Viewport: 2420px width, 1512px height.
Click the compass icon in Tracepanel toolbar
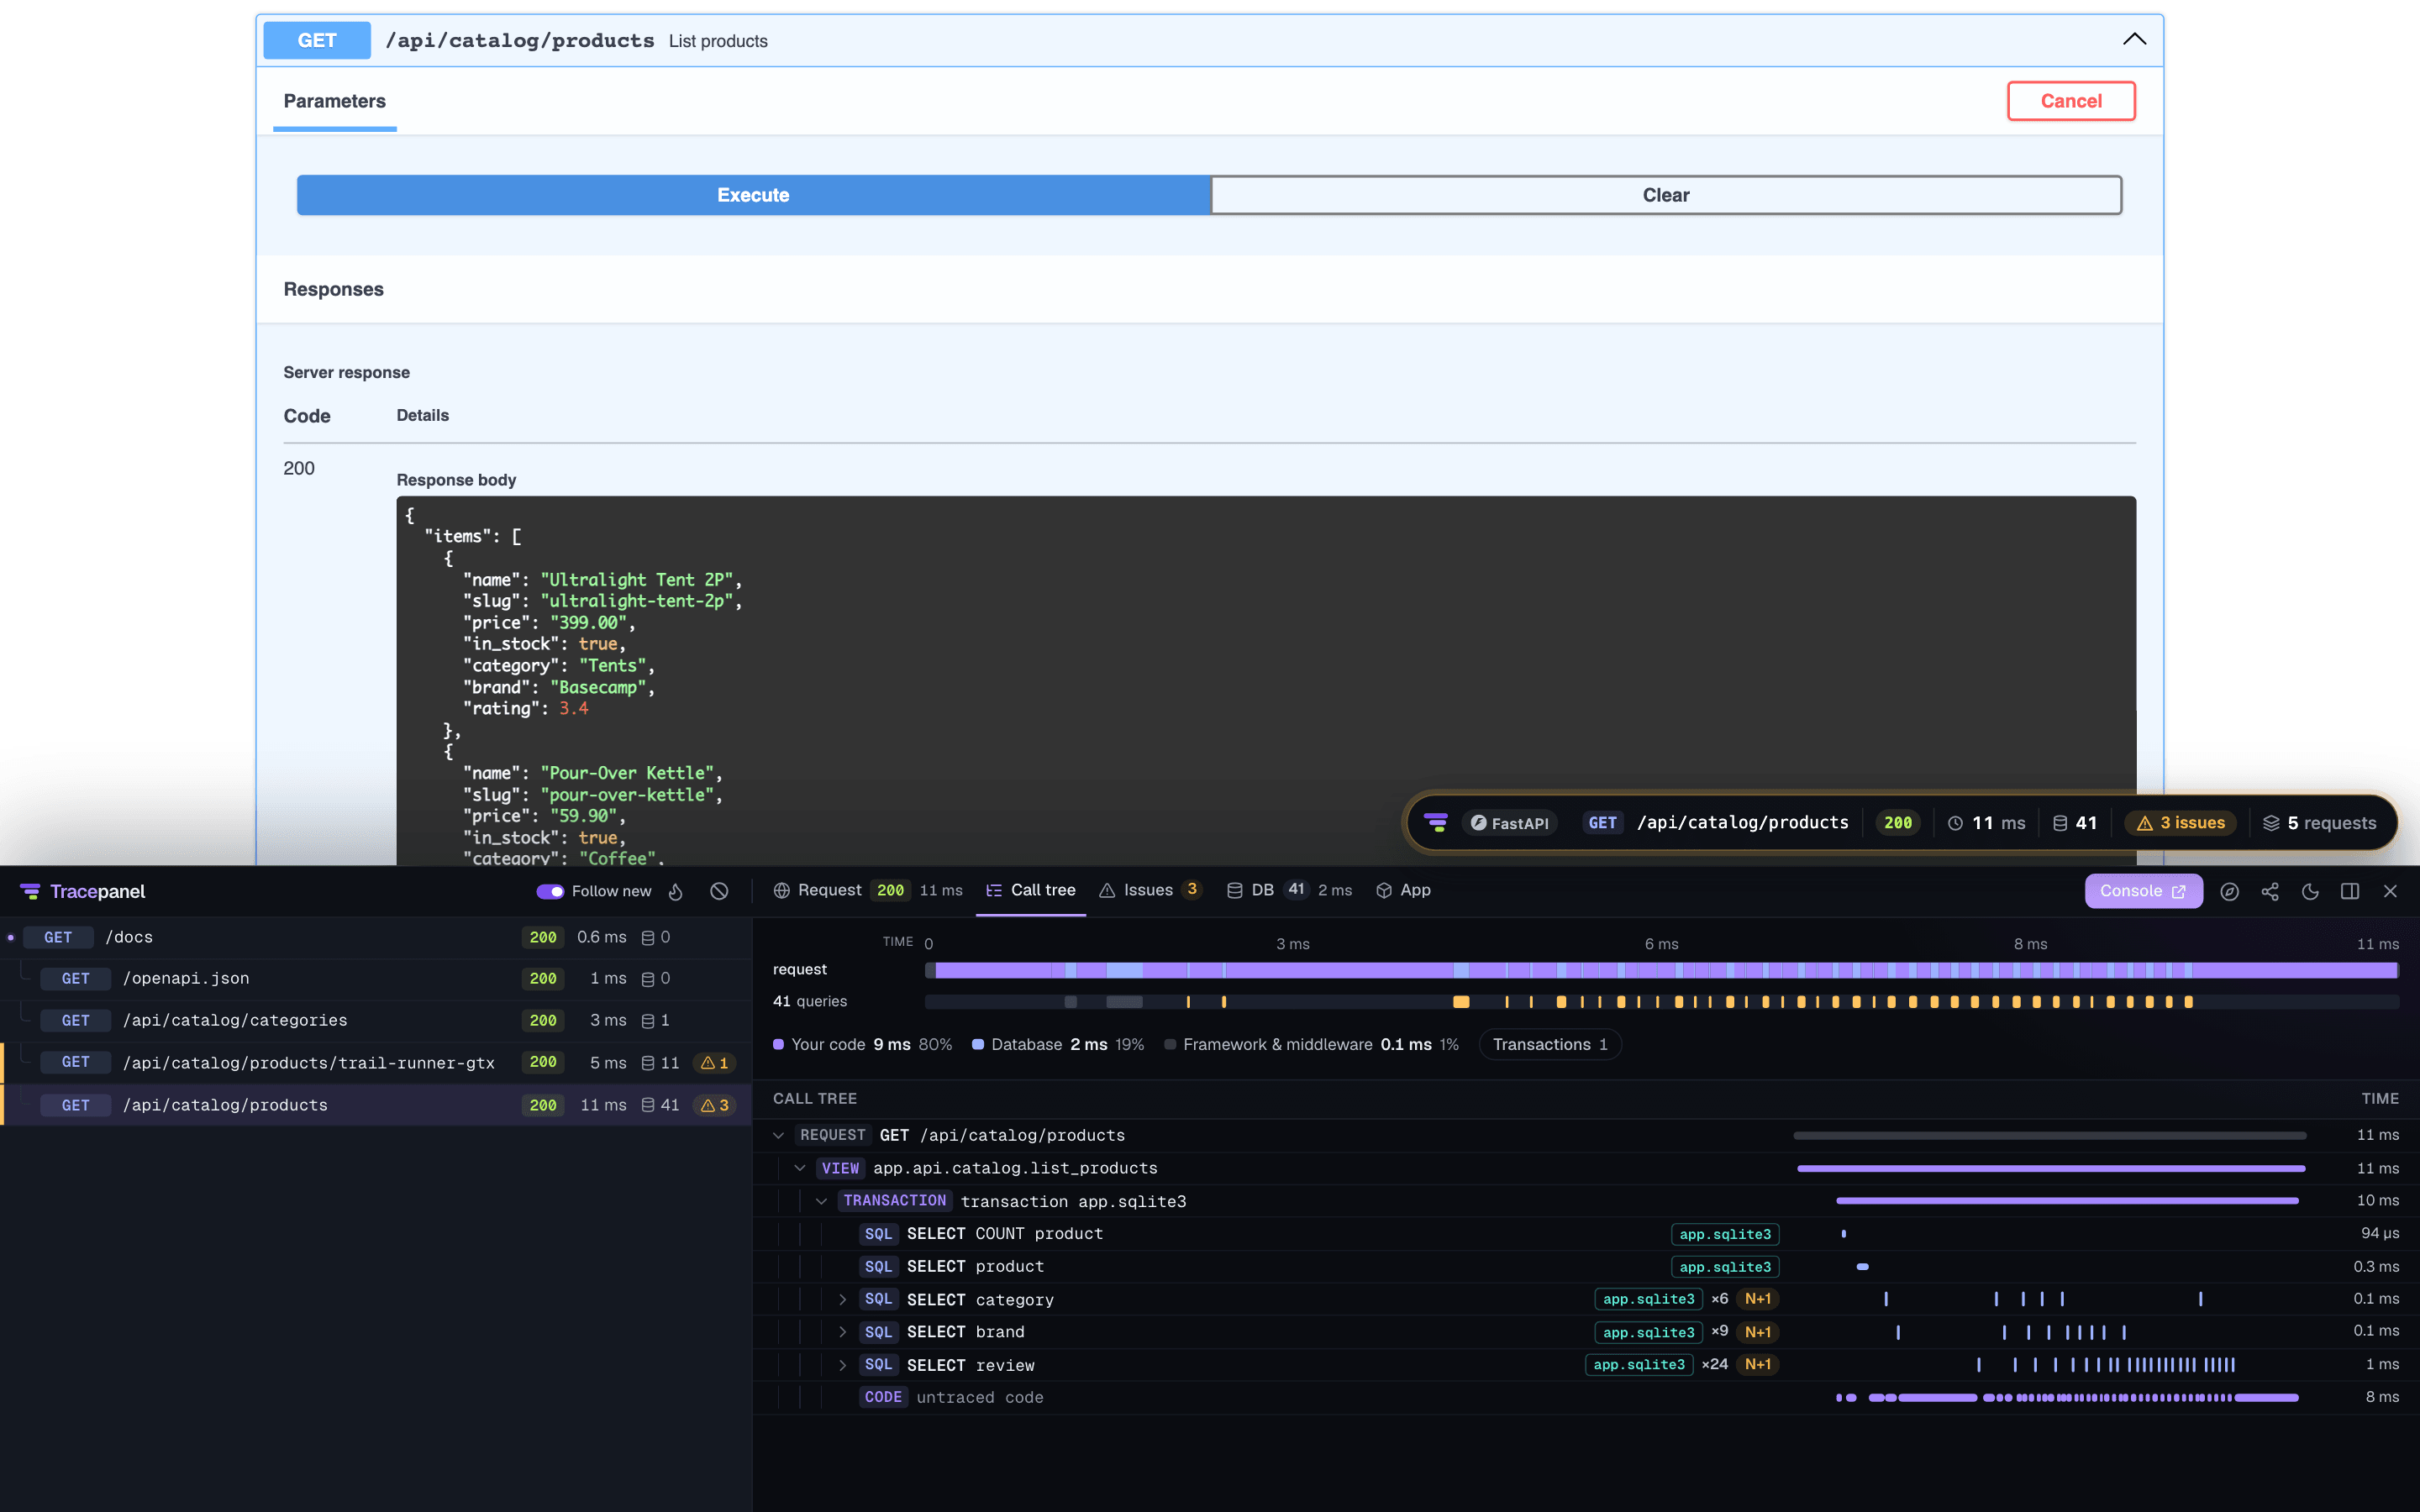tap(2229, 891)
